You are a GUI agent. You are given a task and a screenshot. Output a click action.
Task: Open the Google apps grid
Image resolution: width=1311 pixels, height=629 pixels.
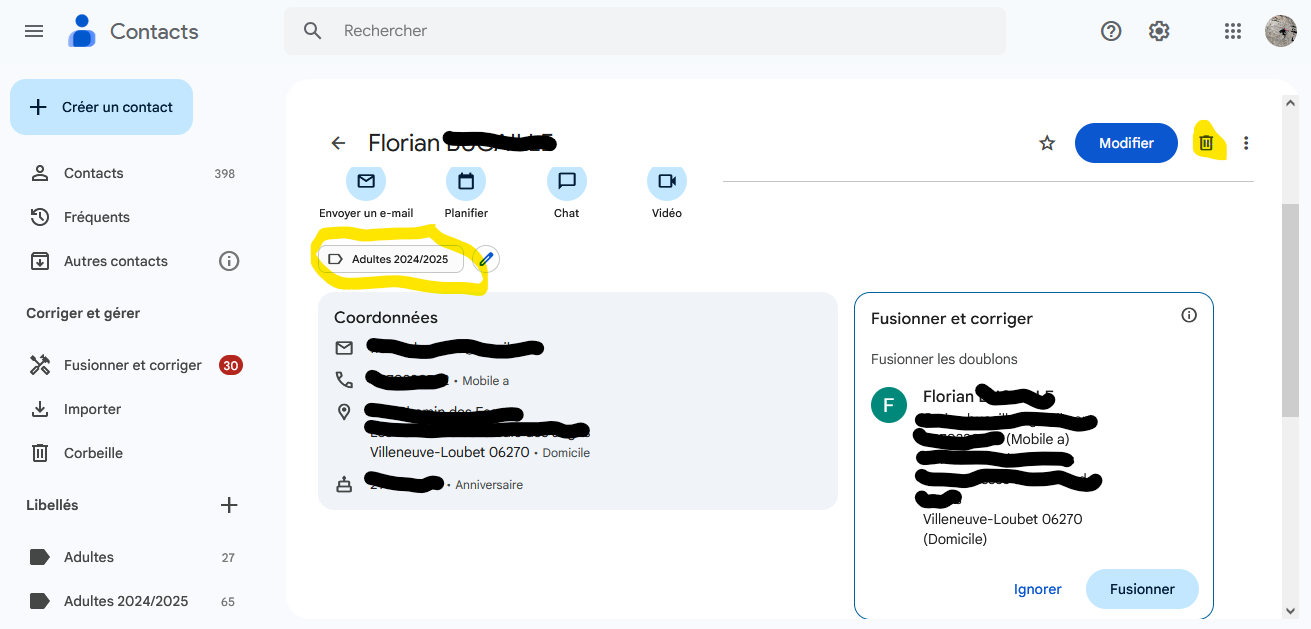(1233, 31)
